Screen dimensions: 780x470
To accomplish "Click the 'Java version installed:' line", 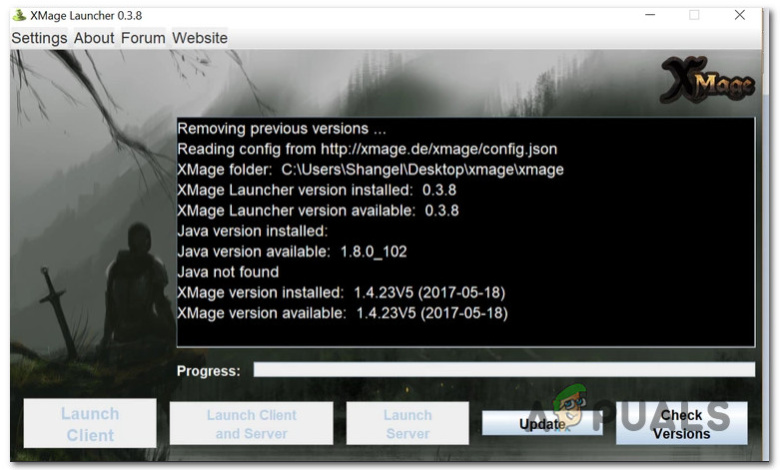I will [253, 231].
